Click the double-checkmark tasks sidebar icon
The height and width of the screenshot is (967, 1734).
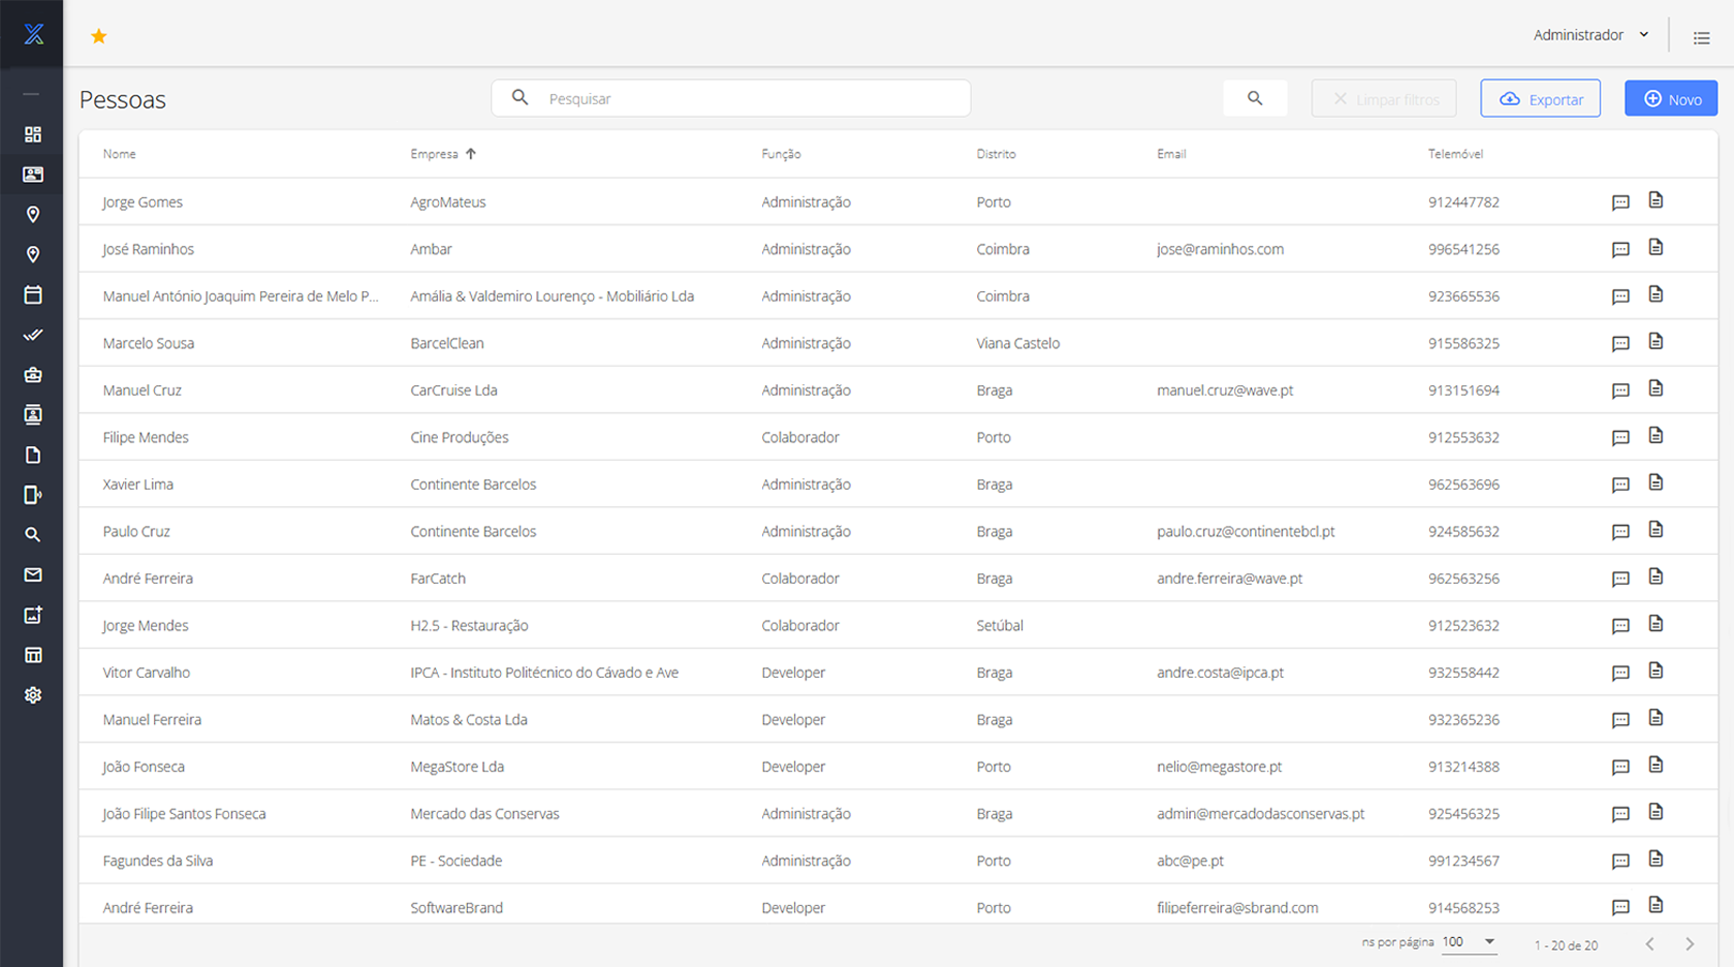33,335
